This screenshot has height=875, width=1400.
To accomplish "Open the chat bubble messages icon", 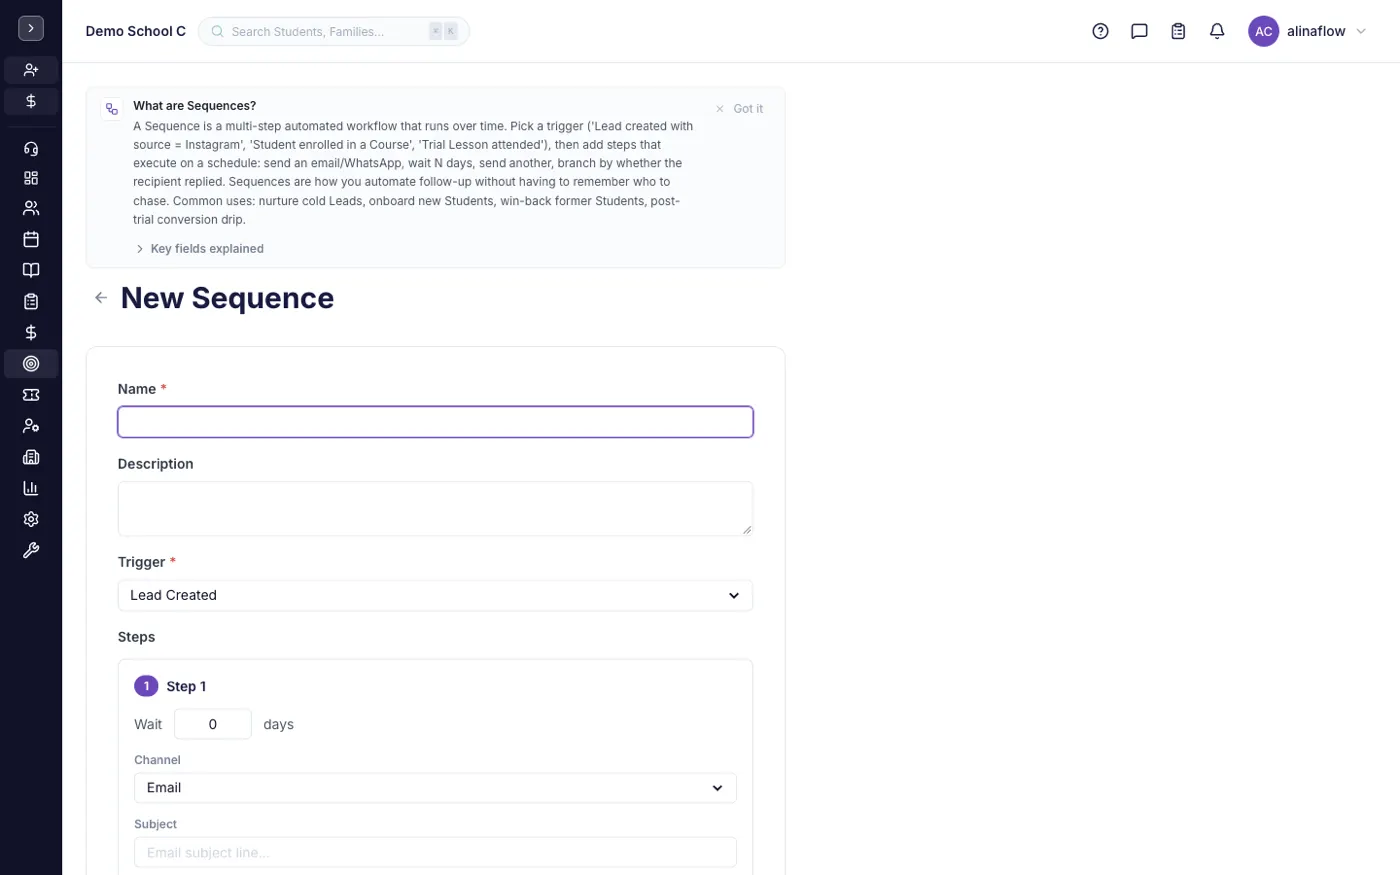I will (x=1139, y=31).
